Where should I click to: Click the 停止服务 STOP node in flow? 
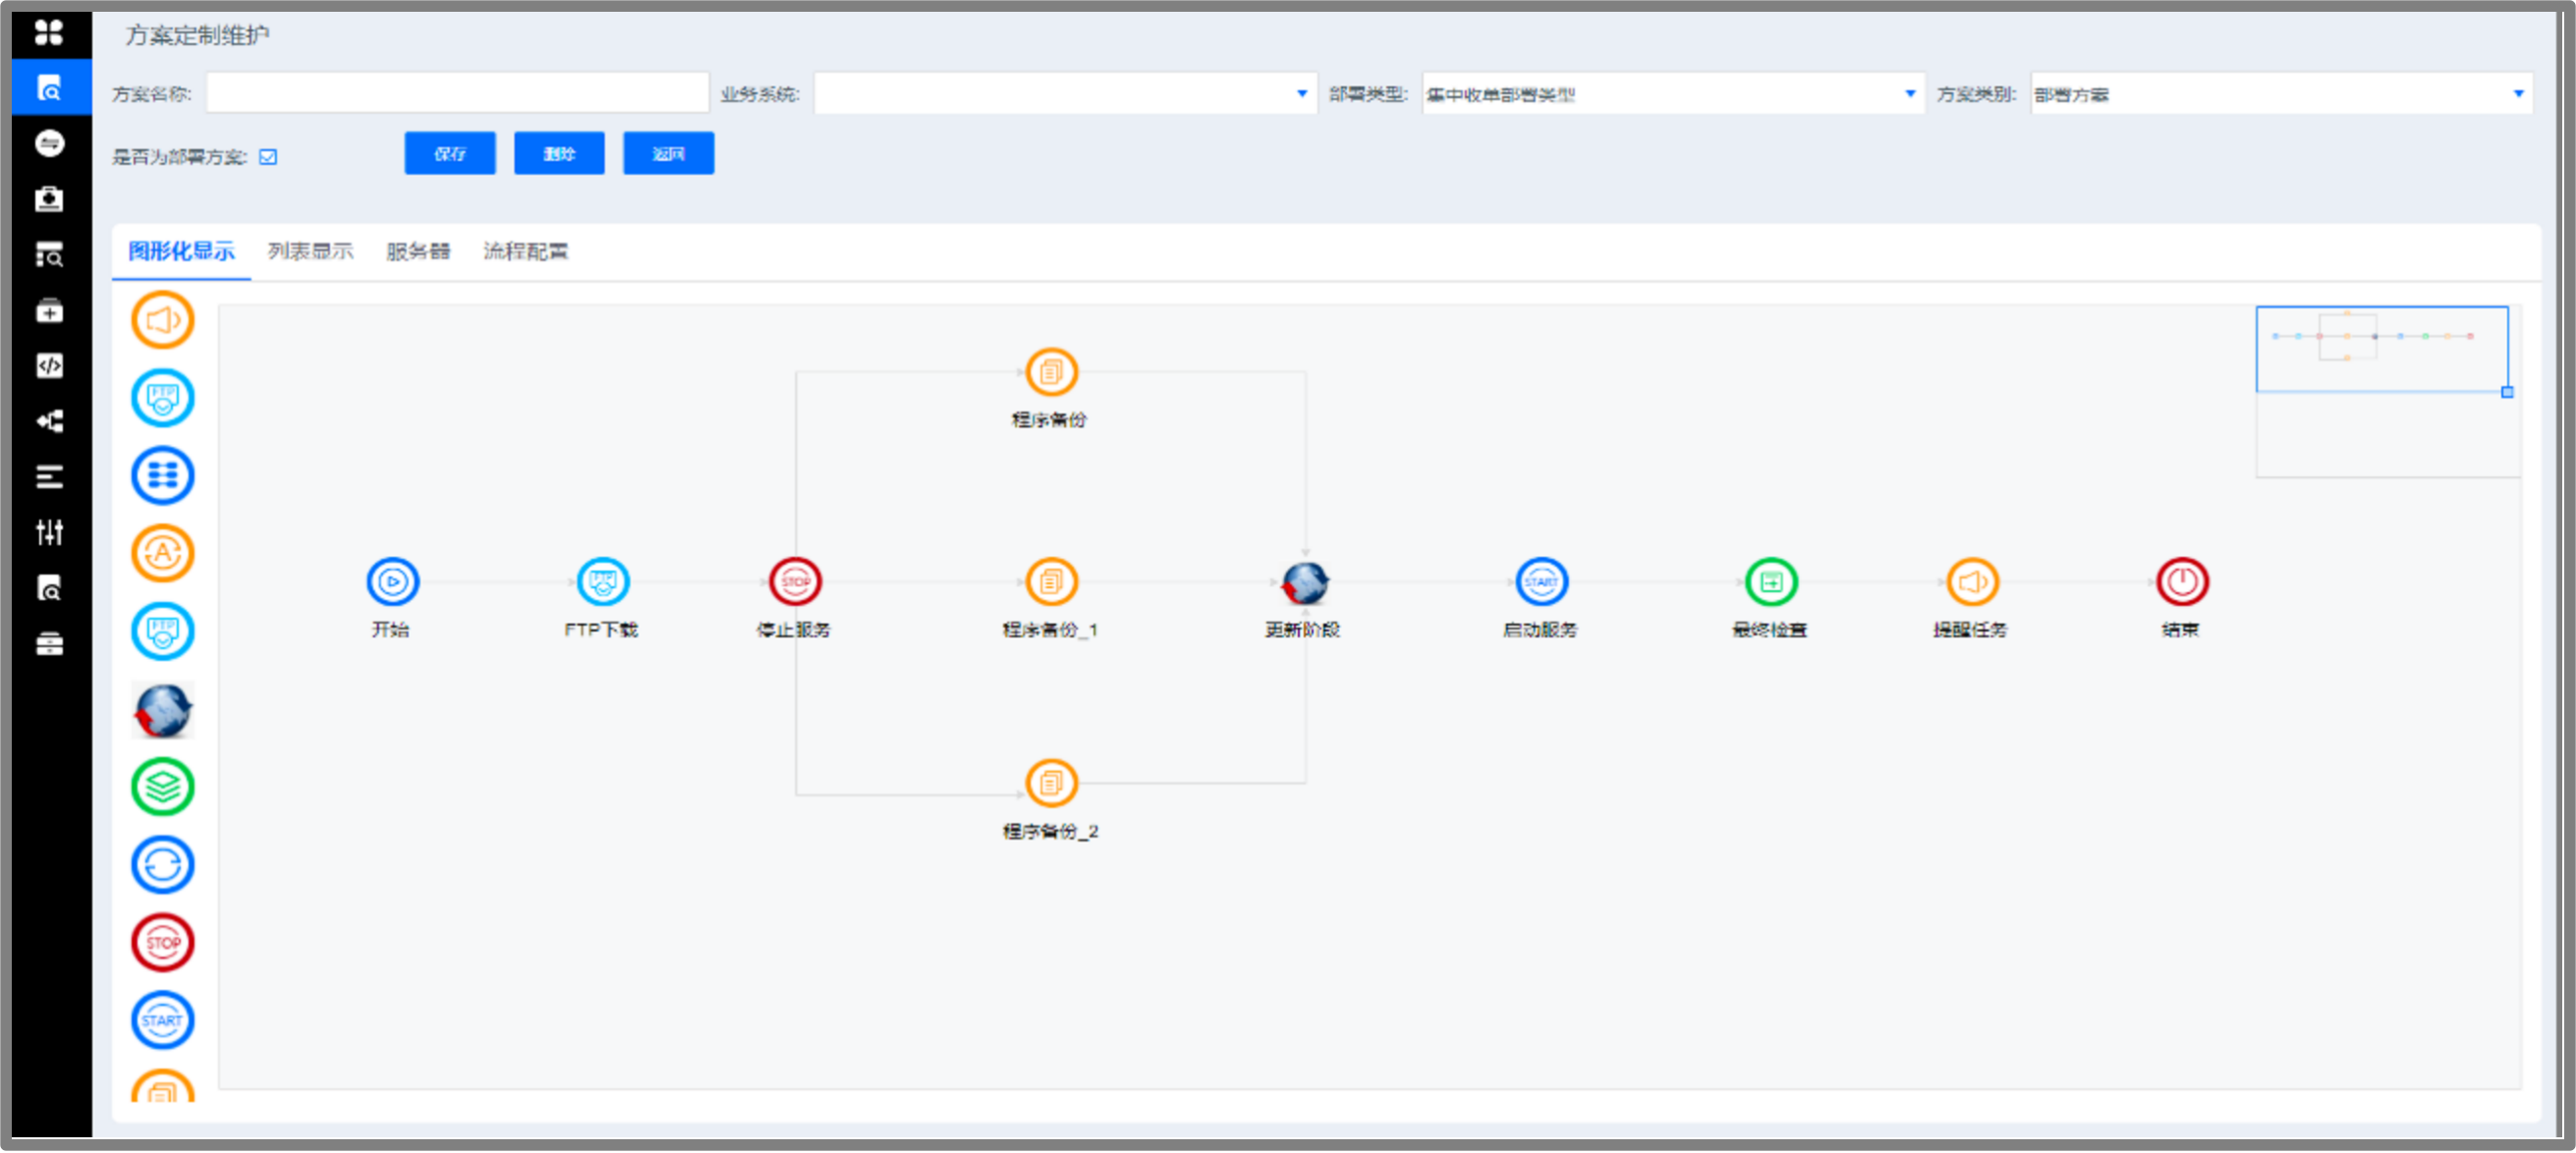(795, 581)
